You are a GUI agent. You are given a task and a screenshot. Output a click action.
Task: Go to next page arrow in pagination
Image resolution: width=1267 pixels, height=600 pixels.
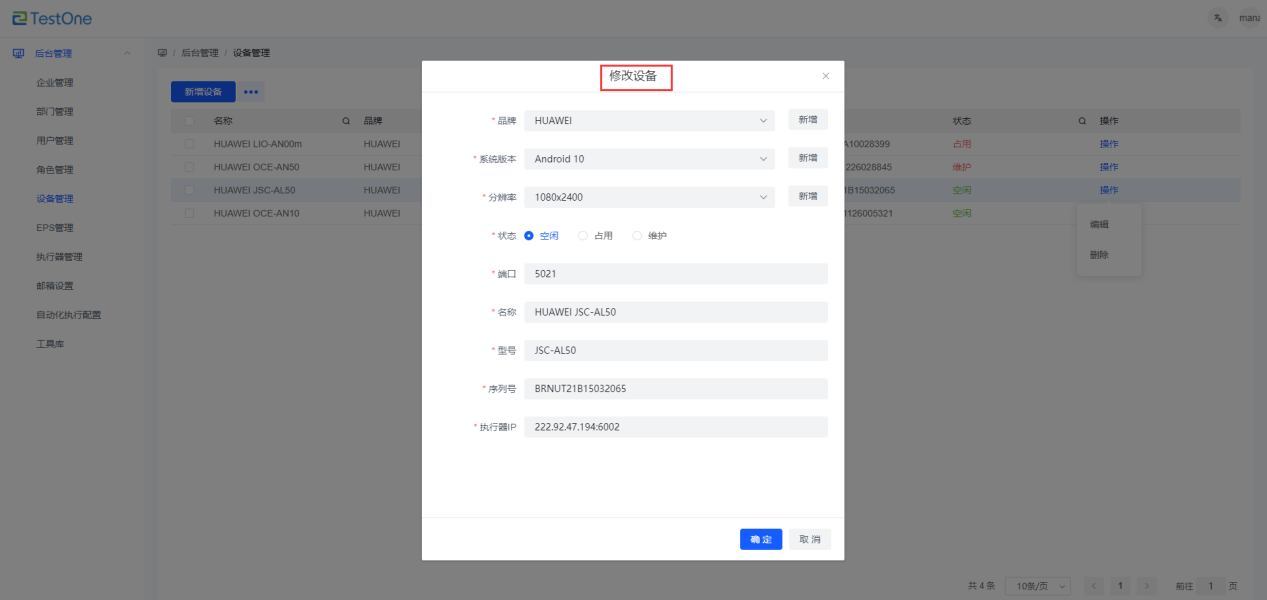1148,585
